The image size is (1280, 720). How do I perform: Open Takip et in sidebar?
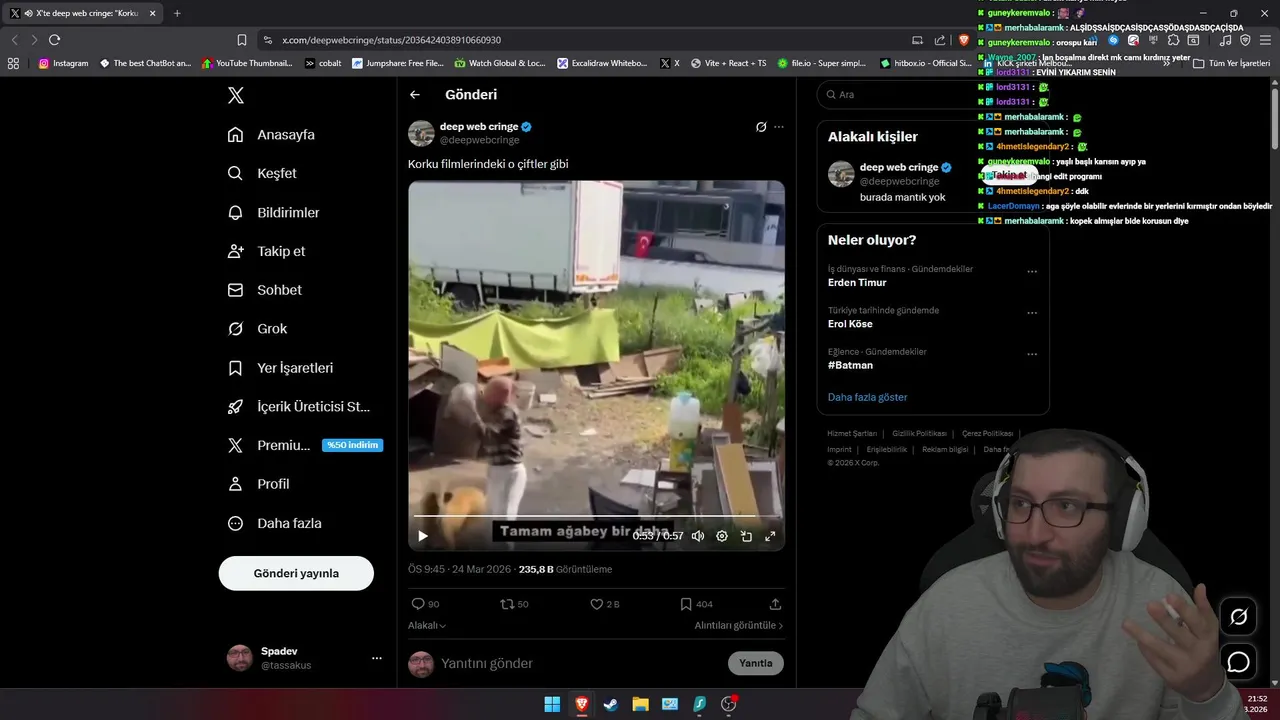click(266, 251)
